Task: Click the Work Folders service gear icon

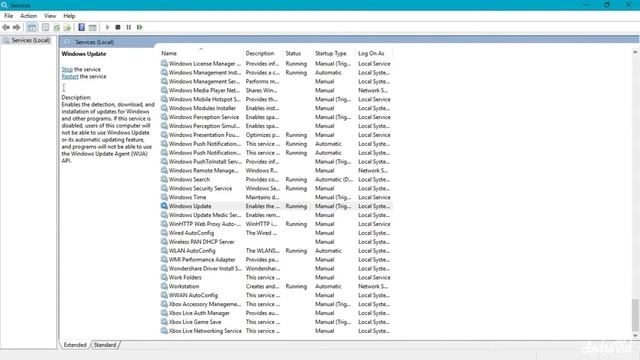Action: click(x=164, y=277)
